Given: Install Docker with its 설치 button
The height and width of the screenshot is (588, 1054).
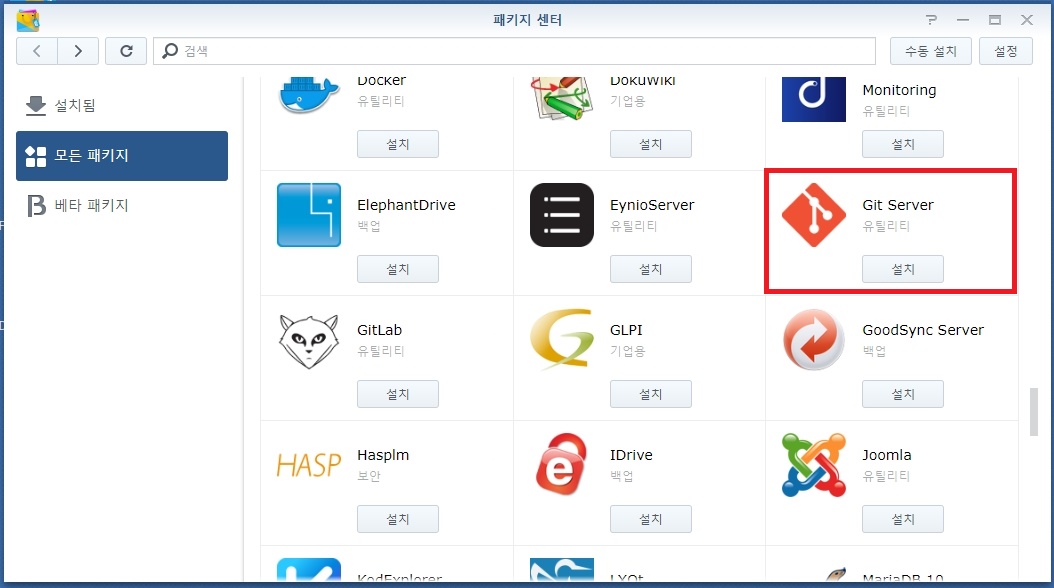Looking at the screenshot, I should coord(398,144).
